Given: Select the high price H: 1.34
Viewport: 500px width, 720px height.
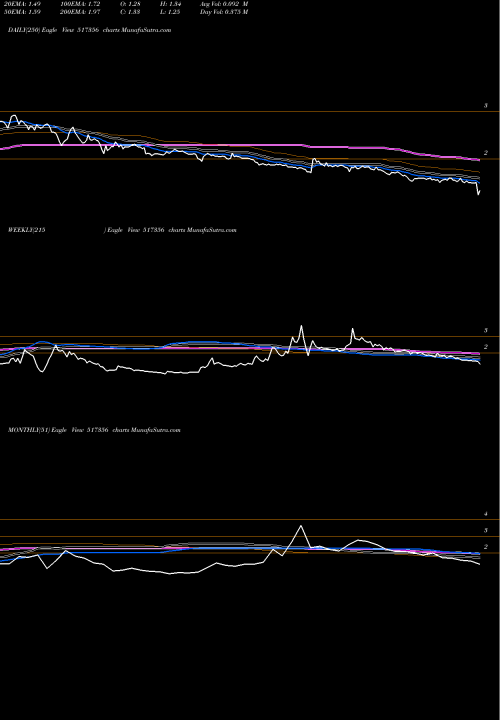Looking at the screenshot, I should pyautogui.click(x=169, y=4).
